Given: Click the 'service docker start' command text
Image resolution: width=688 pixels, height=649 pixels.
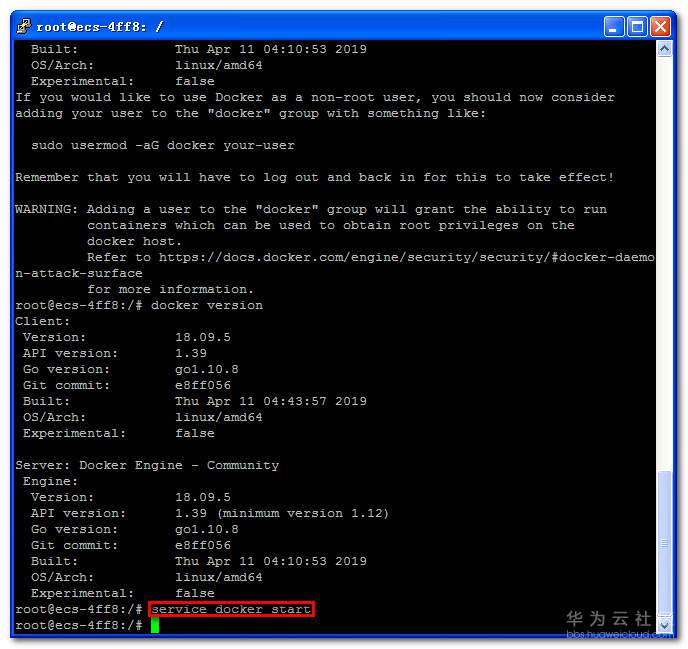Looking at the screenshot, I should click(231, 609).
